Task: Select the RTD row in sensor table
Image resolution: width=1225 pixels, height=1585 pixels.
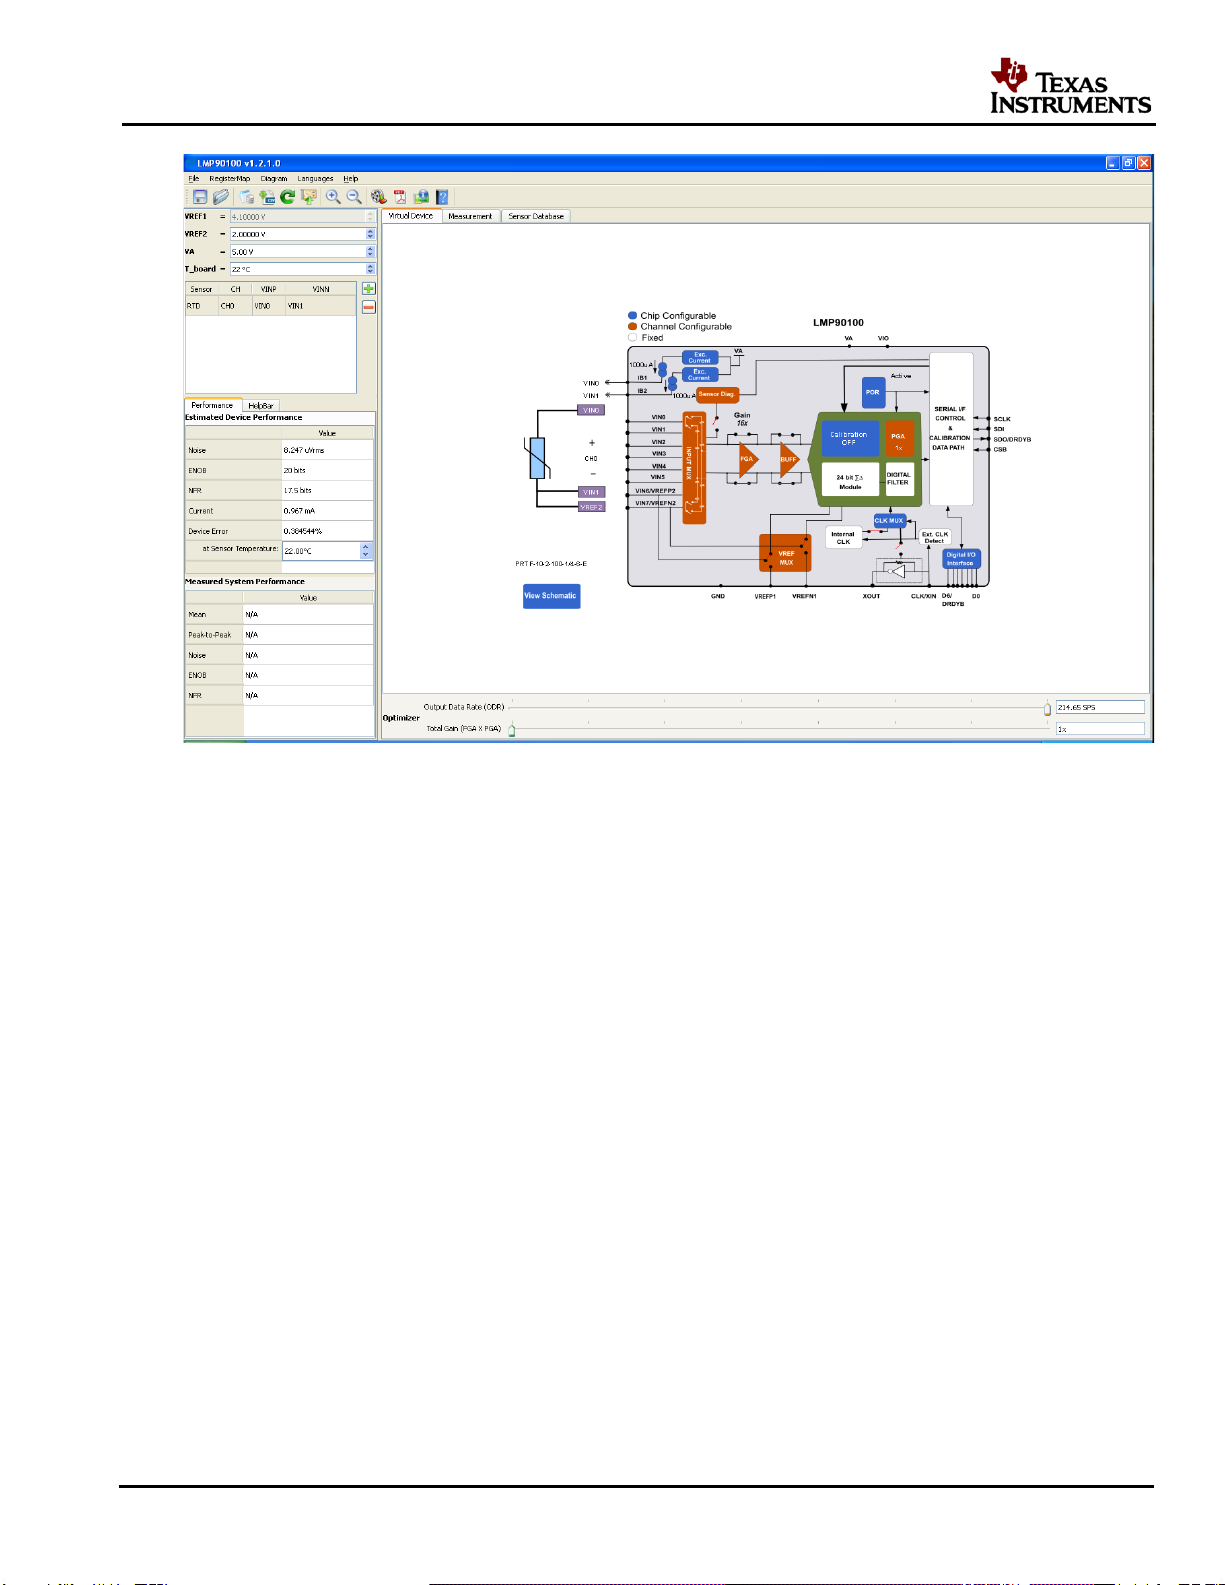Action: tap(270, 306)
